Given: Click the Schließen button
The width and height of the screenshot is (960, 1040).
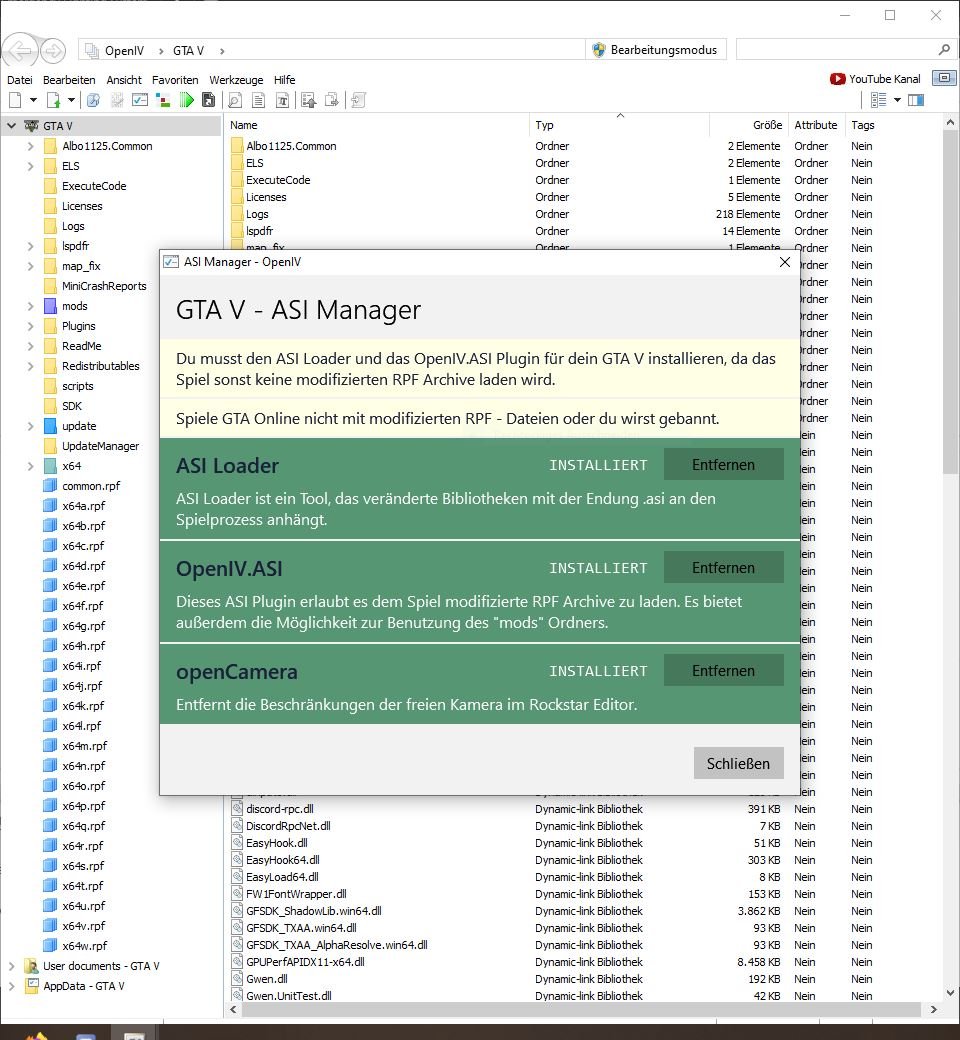Looking at the screenshot, I should [x=738, y=763].
